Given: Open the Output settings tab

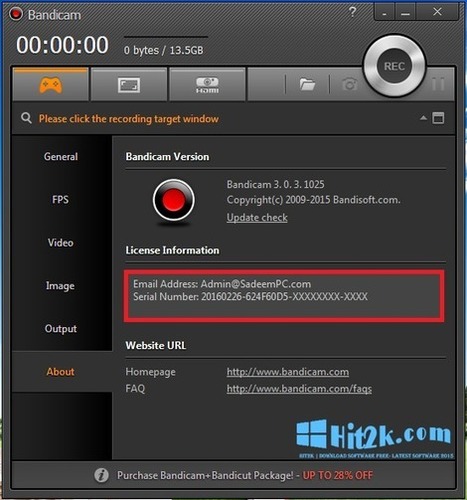Looking at the screenshot, I should coord(61,329).
